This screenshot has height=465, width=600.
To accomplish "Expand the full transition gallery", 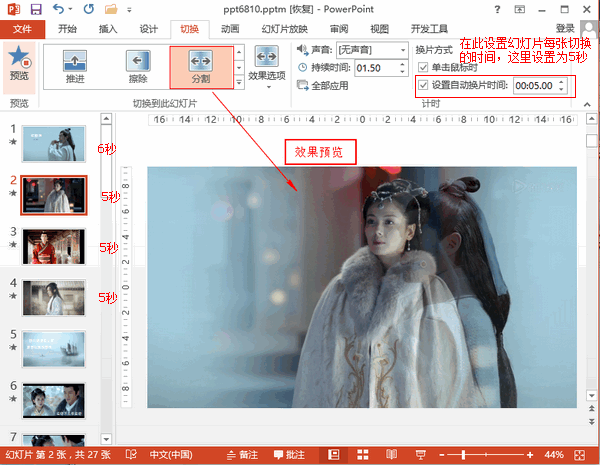I will coord(239,82).
